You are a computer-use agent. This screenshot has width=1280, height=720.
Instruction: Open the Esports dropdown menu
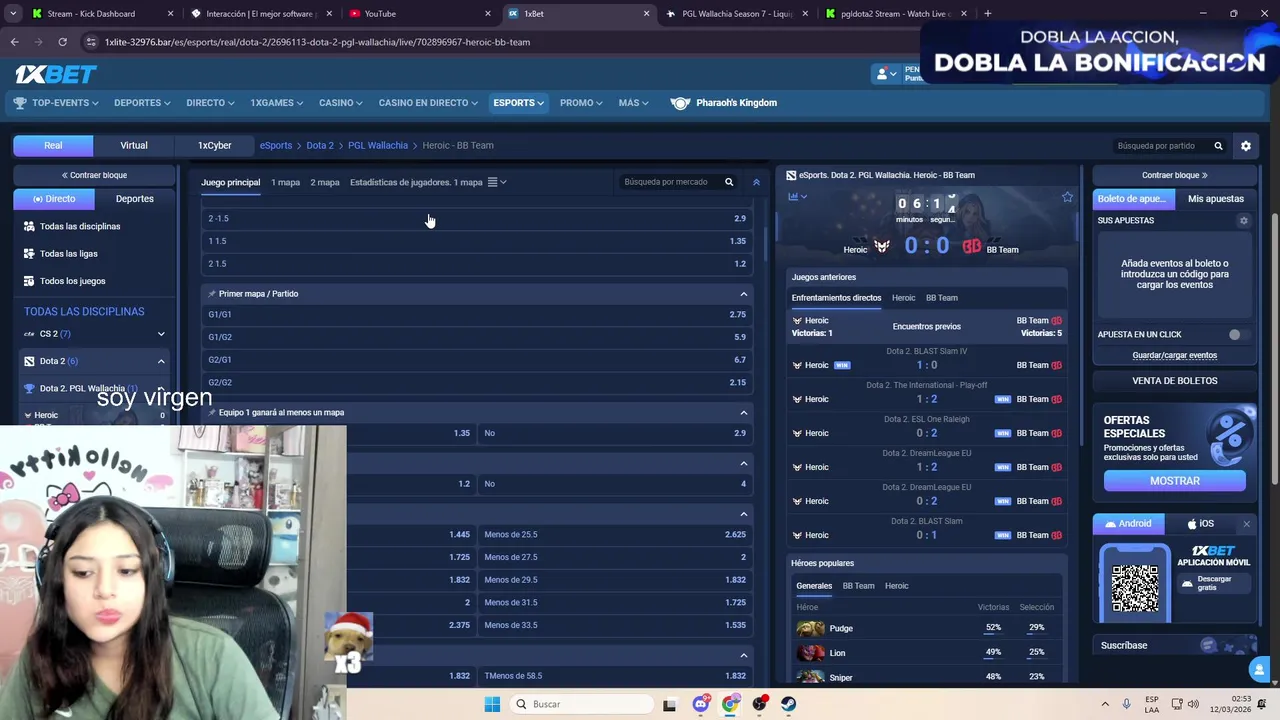[518, 103]
